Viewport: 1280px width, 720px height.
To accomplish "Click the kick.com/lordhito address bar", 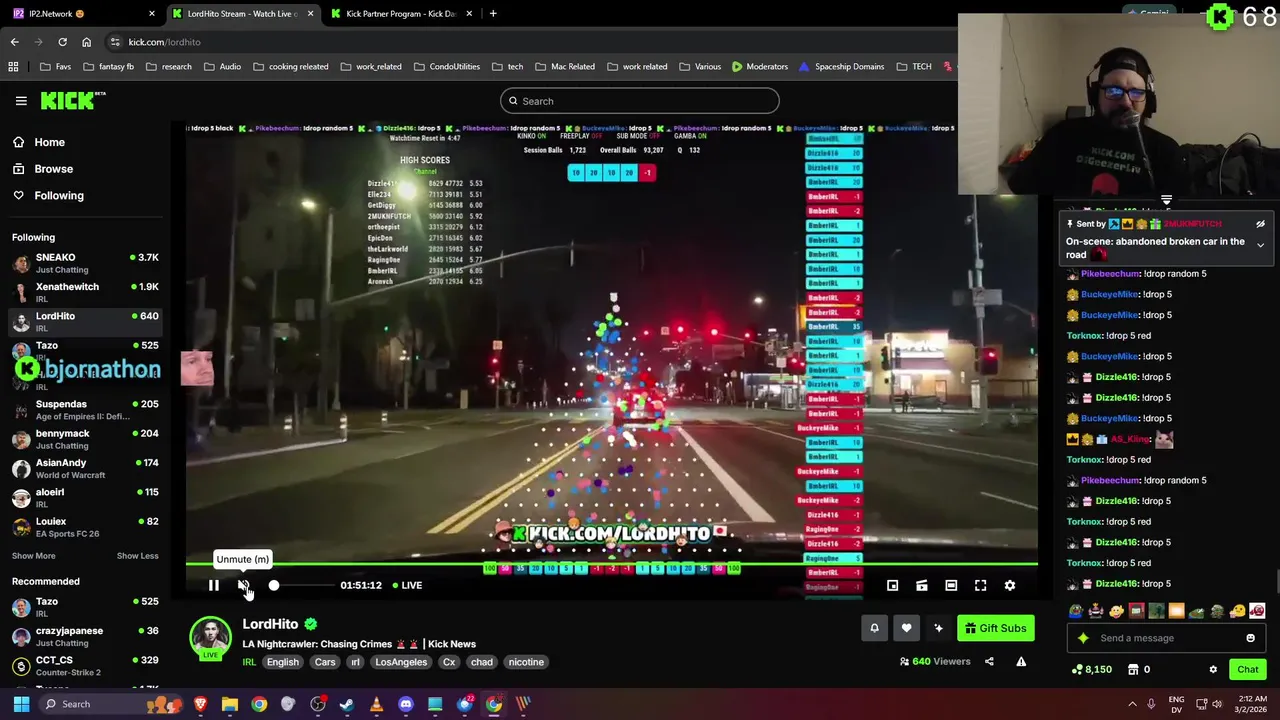I will 165,42.
